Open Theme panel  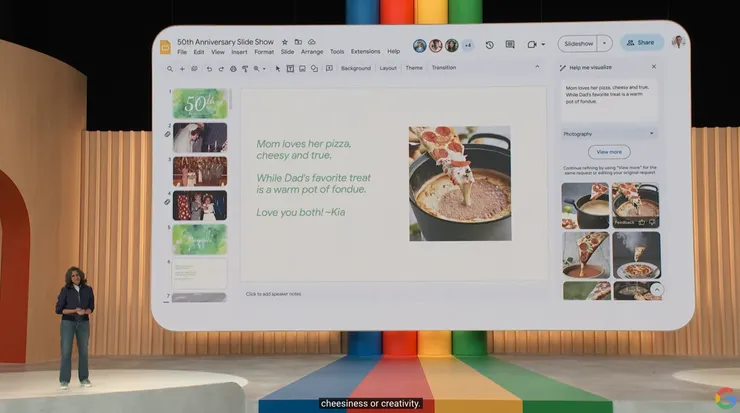click(x=414, y=68)
